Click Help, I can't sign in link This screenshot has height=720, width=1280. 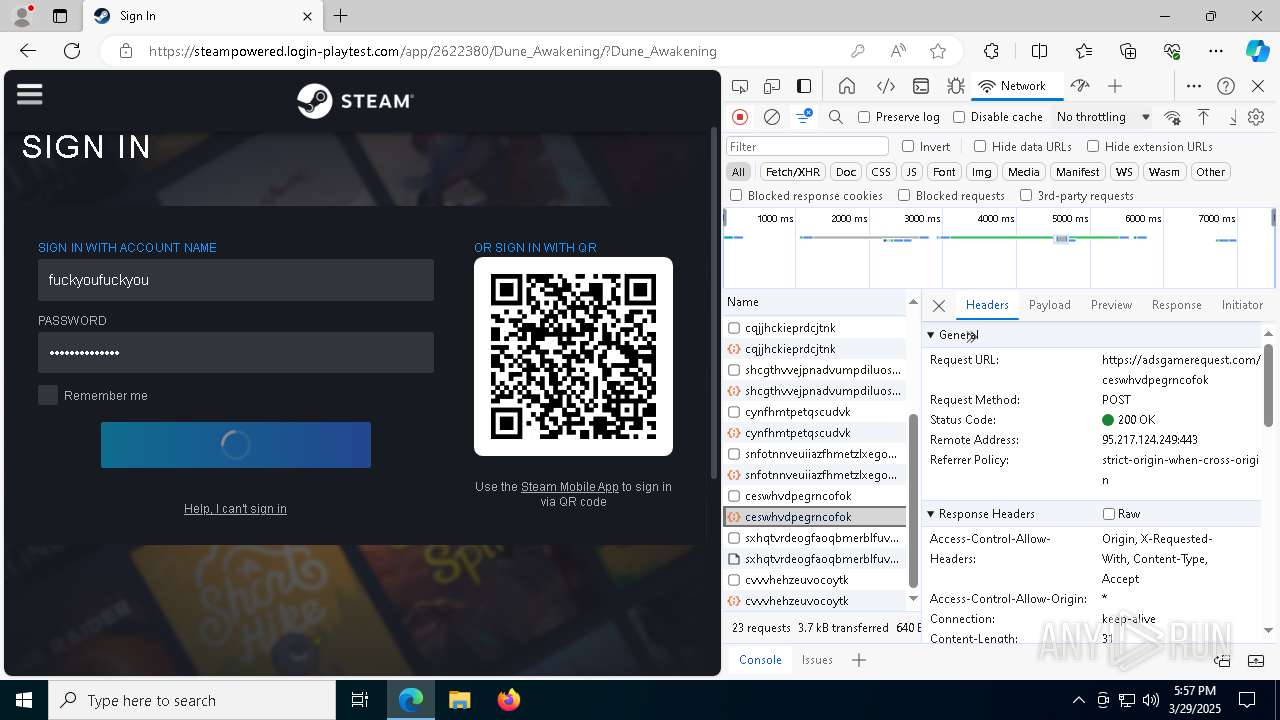tap(235, 509)
